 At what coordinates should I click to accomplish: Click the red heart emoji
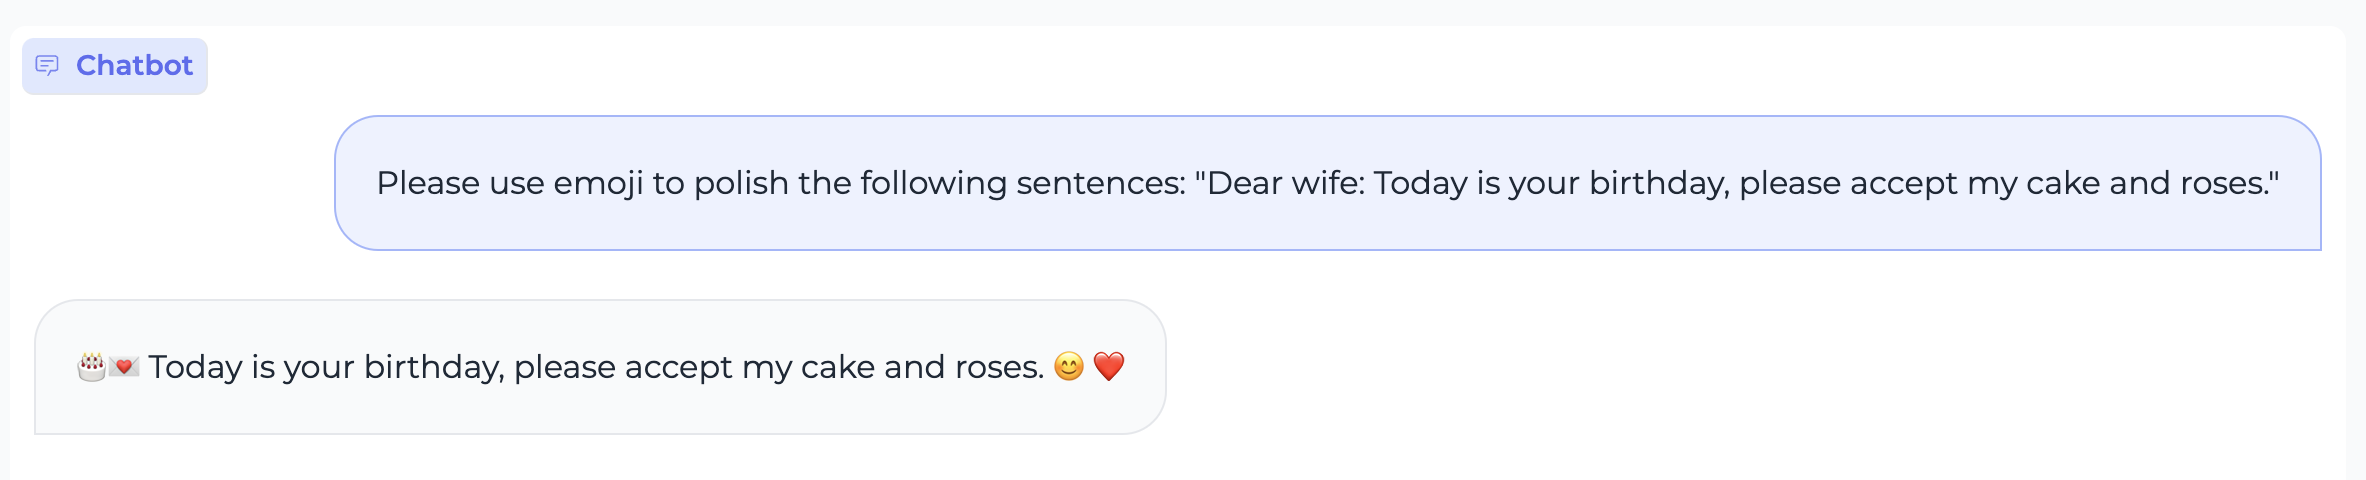[x=1109, y=366]
